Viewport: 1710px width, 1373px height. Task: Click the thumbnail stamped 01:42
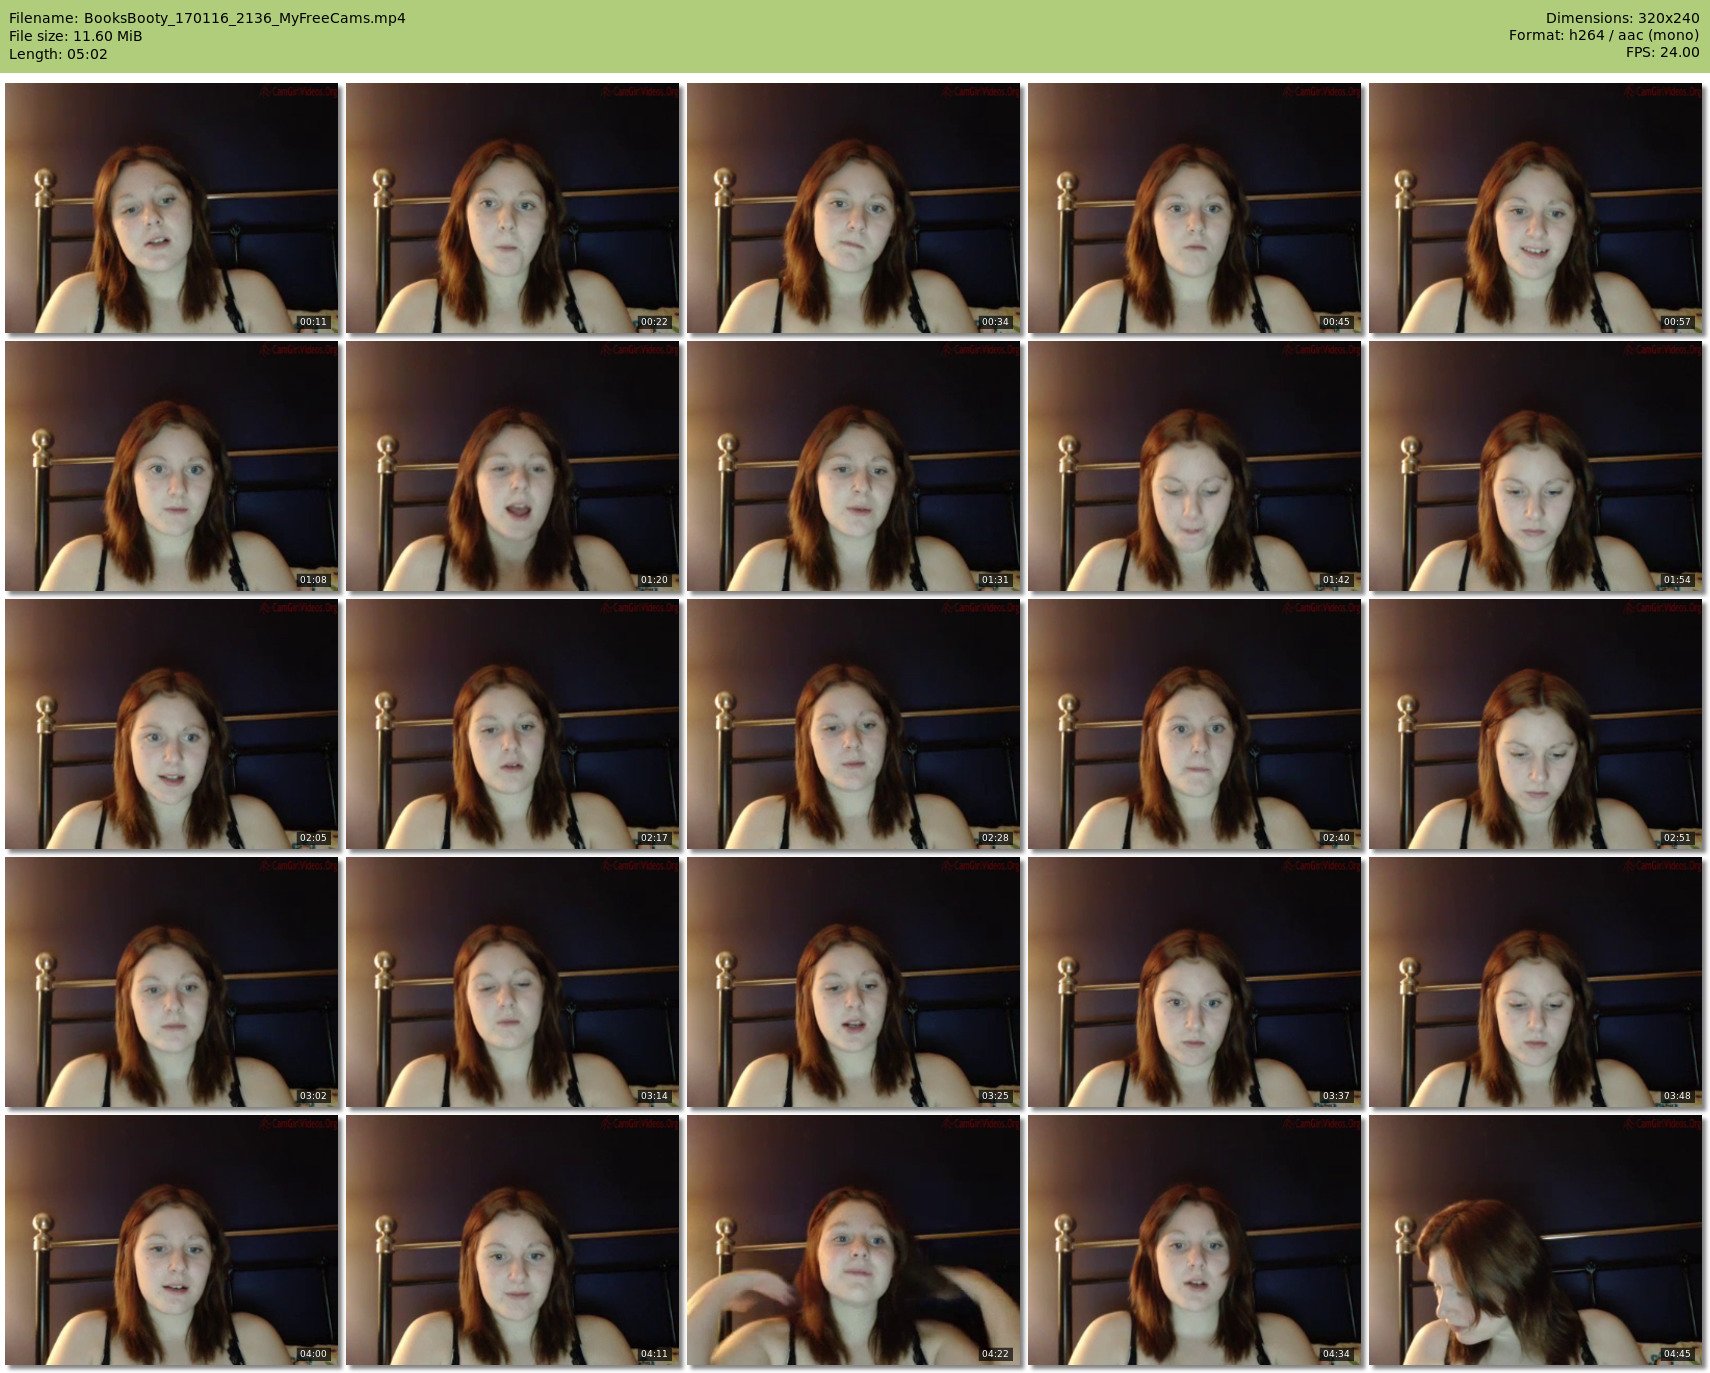[x=1195, y=466]
